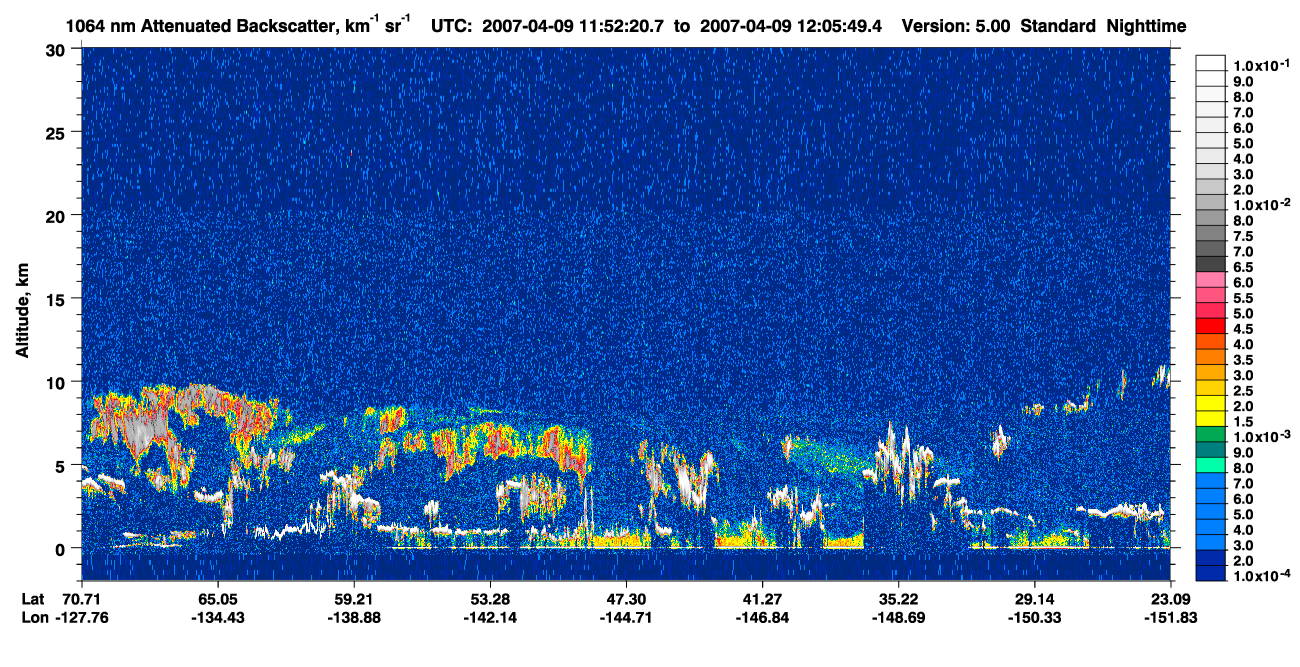Select the end time "2007-04-09 12:05:49.4"

tap(789, 26)
